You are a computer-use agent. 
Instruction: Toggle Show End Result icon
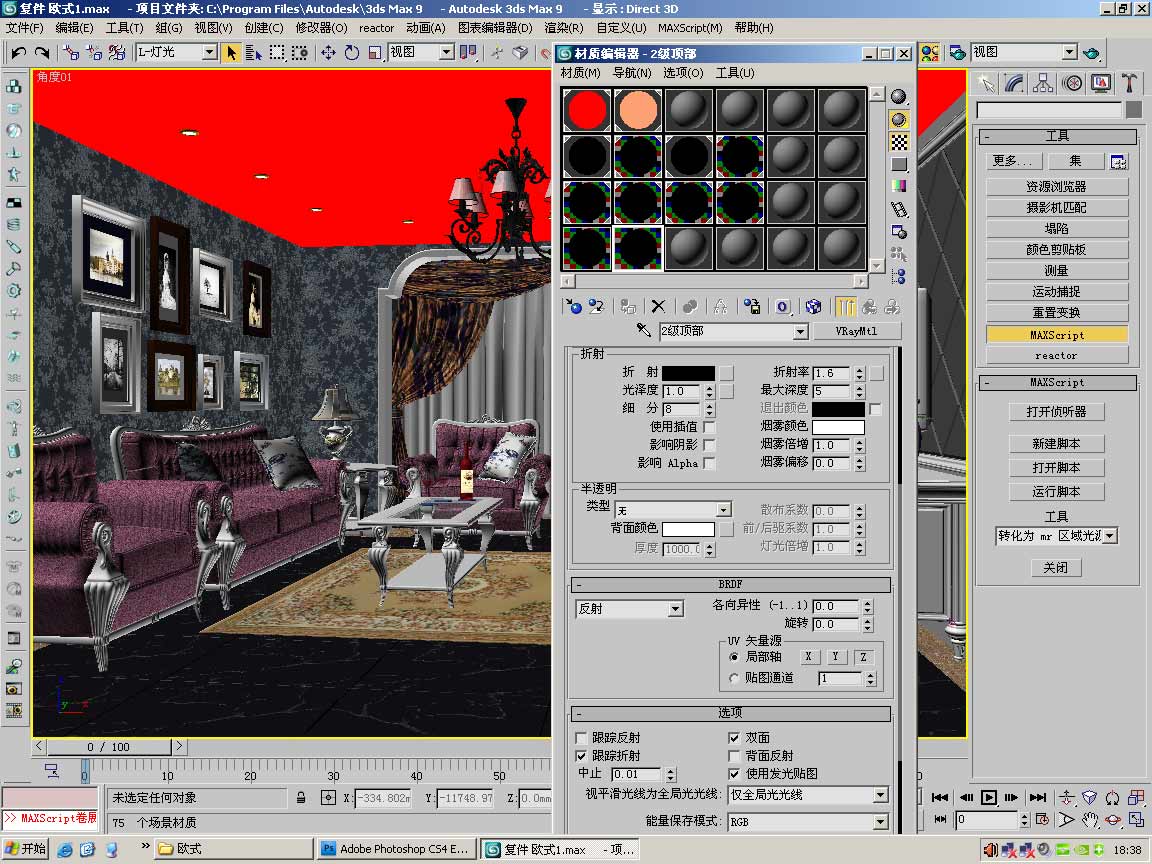coord(846,307)
